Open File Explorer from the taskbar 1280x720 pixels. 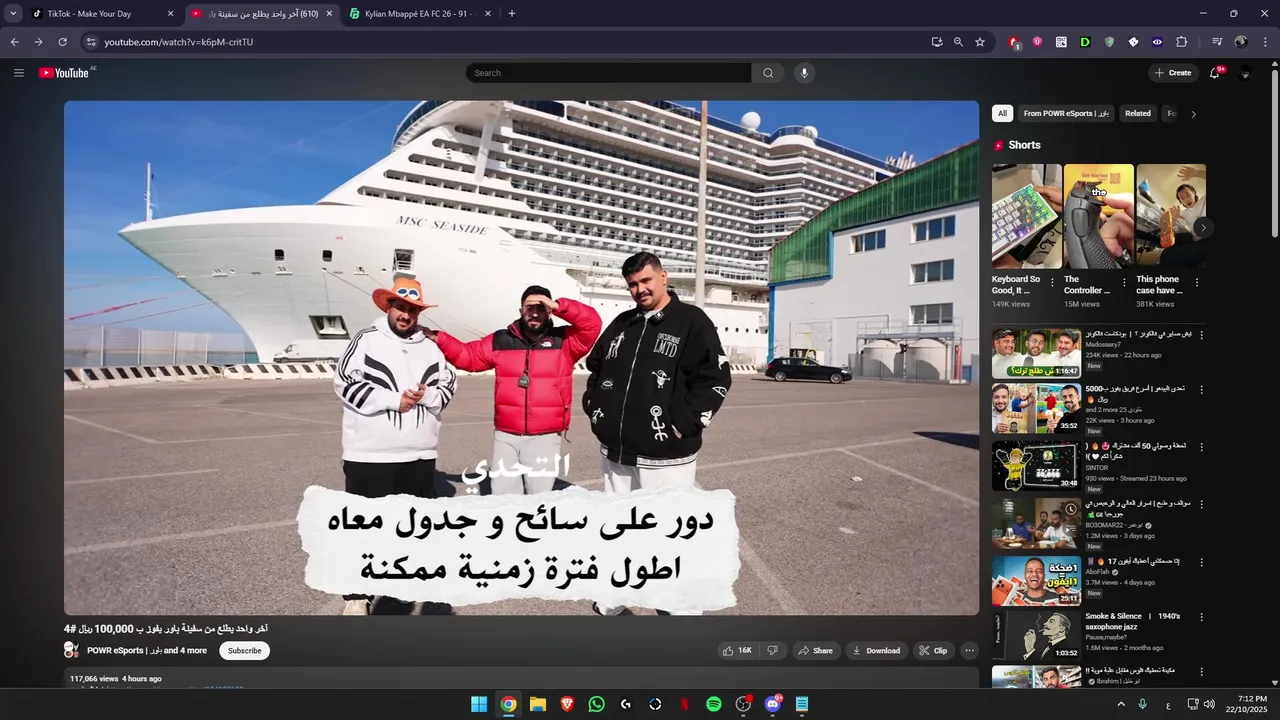coord(538,704)
